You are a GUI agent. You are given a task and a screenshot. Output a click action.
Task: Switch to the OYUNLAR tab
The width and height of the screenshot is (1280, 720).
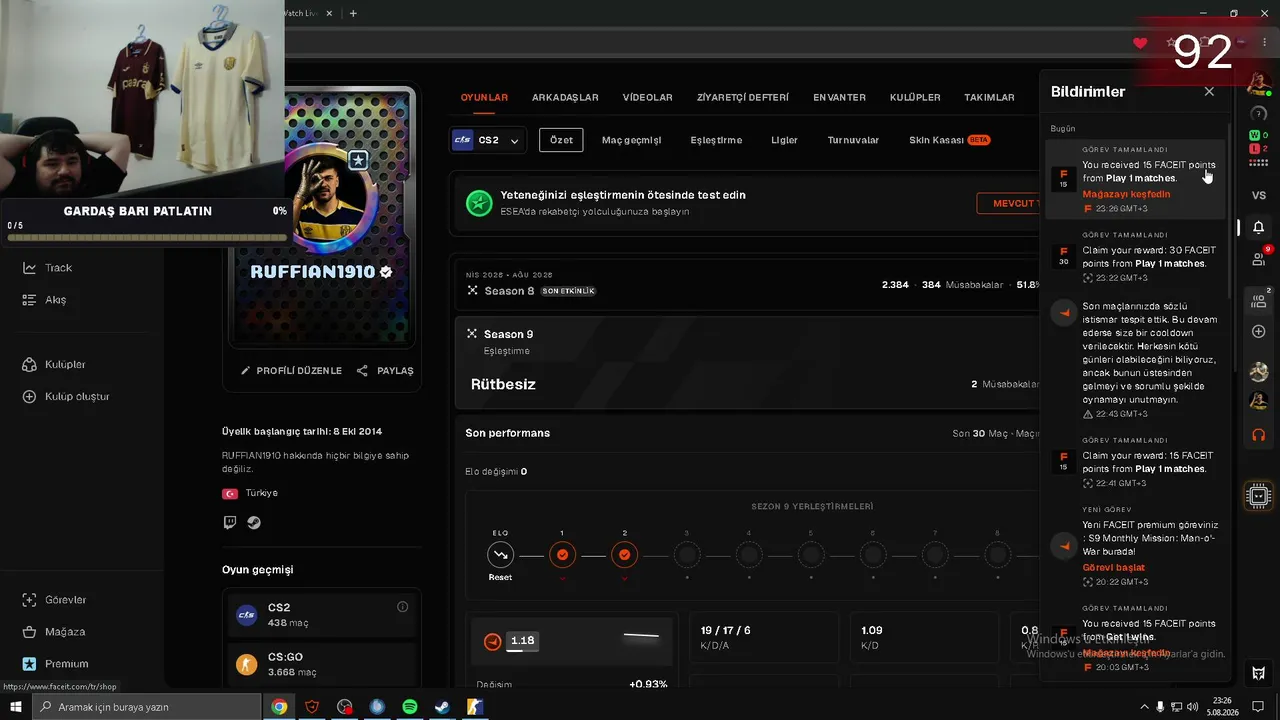484,98
